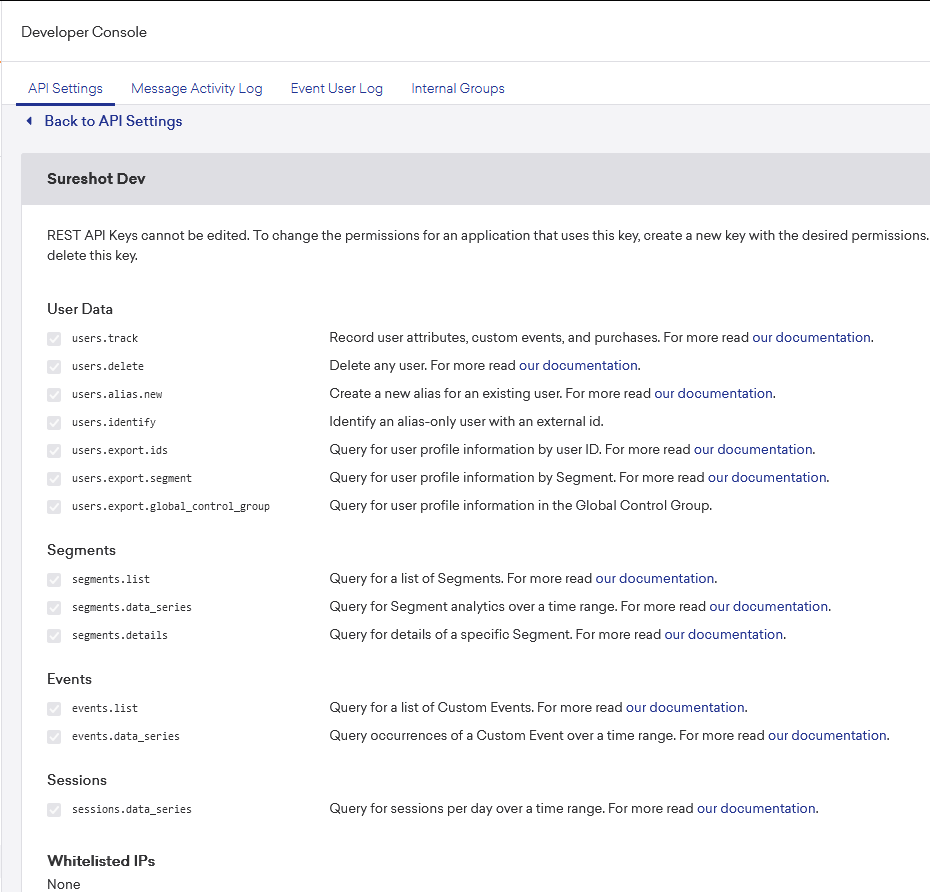Switch to Message Activity Log tab
The height and width of the screenshot is (892, 930).
[196, 88]
